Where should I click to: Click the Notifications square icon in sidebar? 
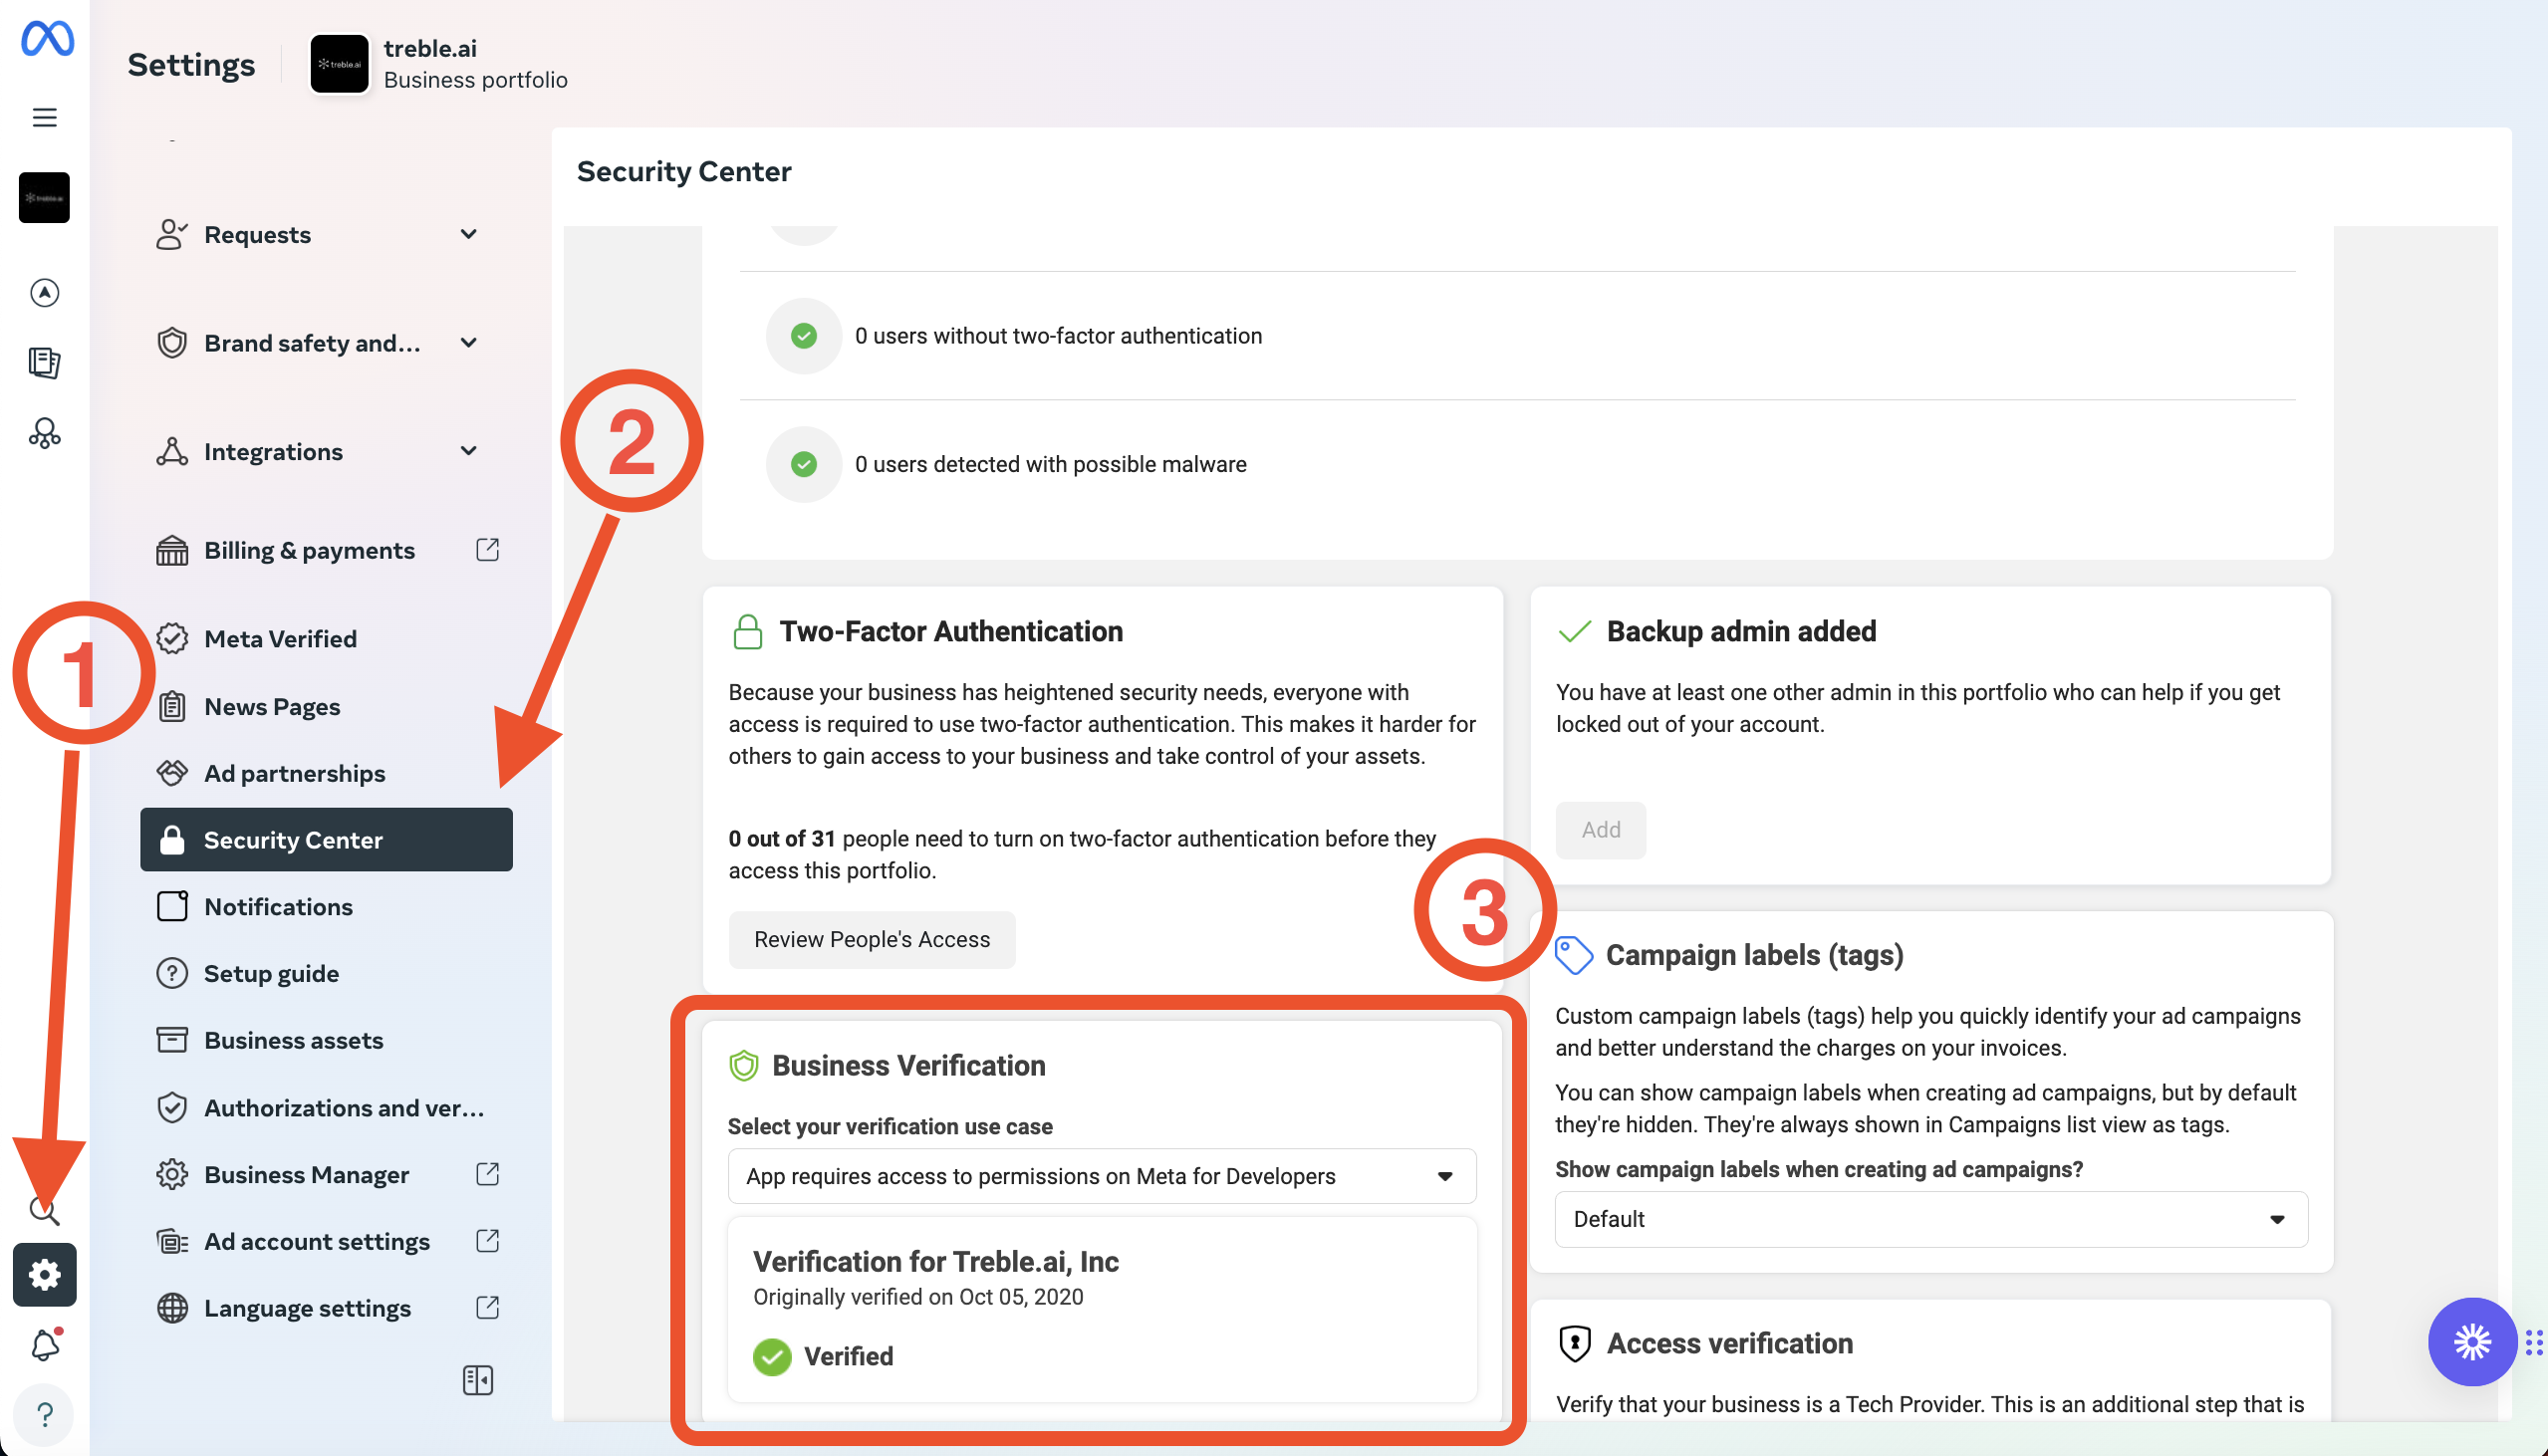coord(172,906)
